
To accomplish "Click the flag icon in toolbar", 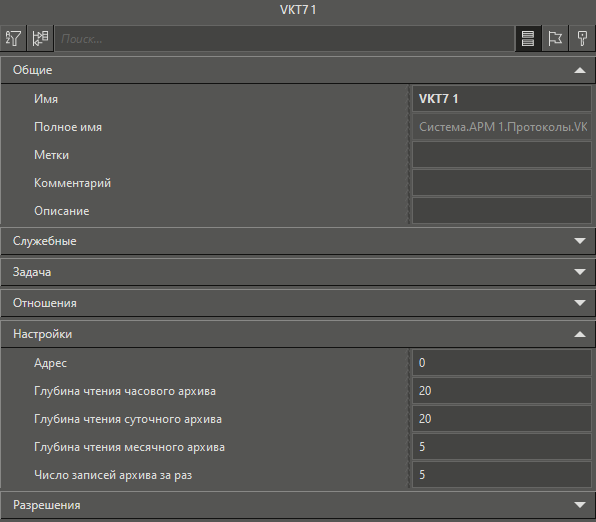I will point(555,38).
